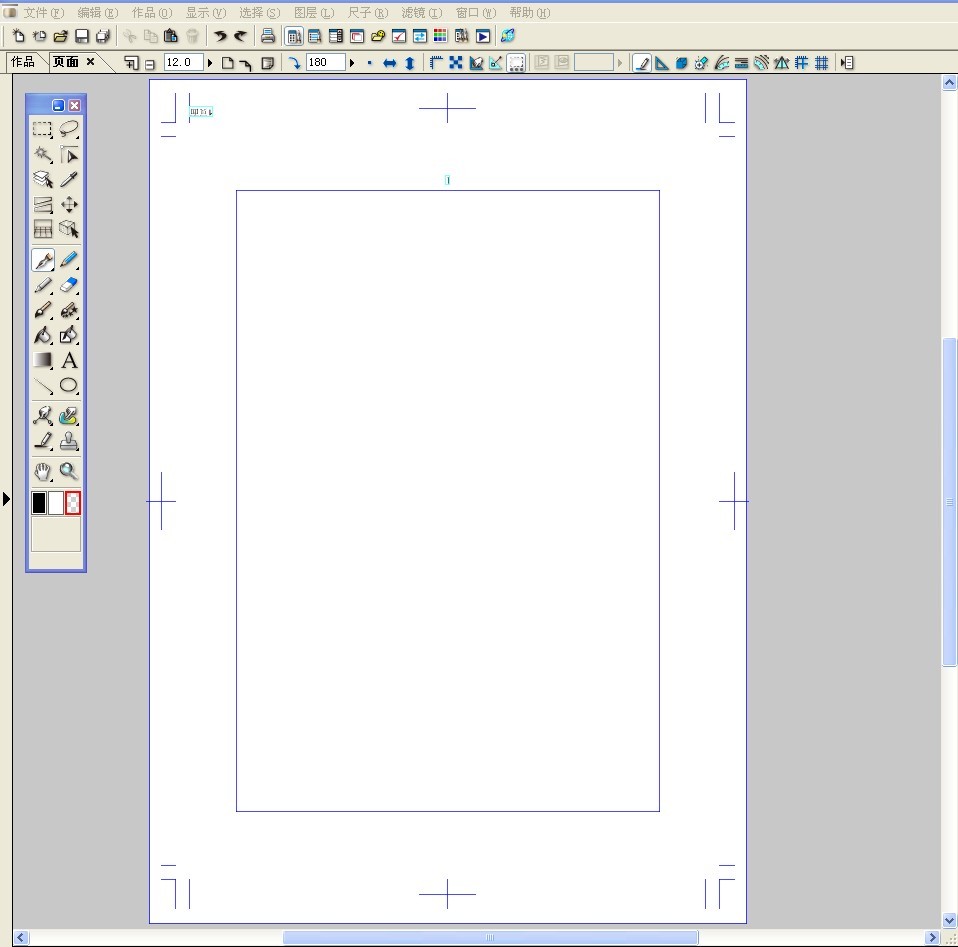958x947 pixels.
Task: Click the rotate view arrow button
Action: tap(294, 63)
